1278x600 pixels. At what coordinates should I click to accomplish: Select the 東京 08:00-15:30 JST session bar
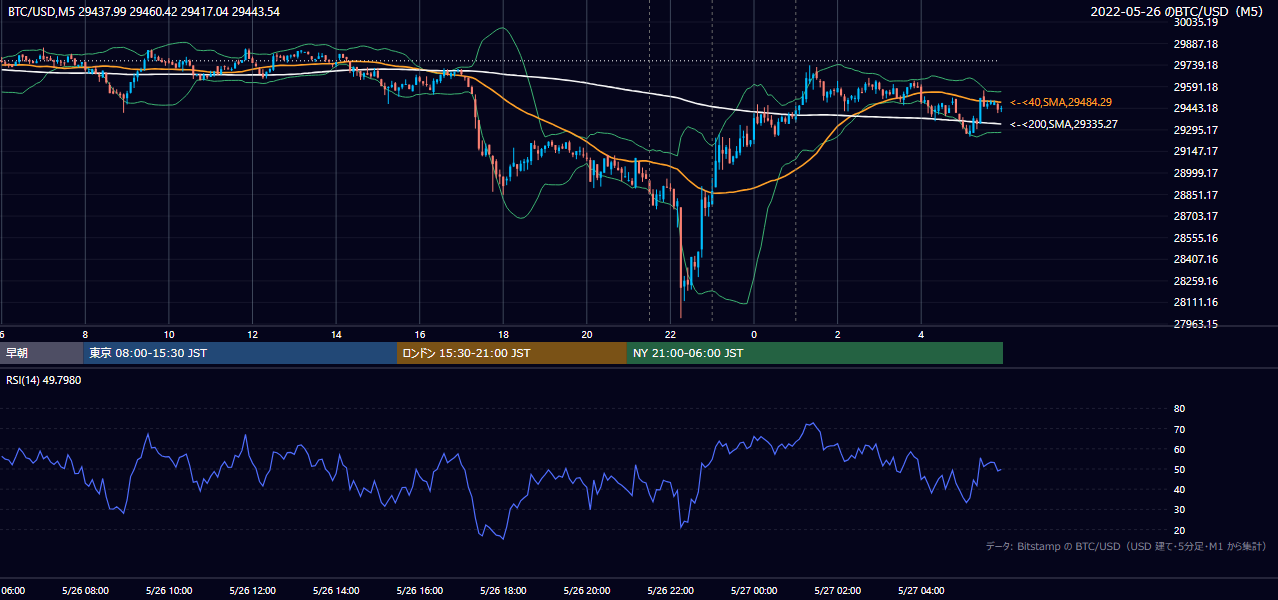[x=240, y=353]
